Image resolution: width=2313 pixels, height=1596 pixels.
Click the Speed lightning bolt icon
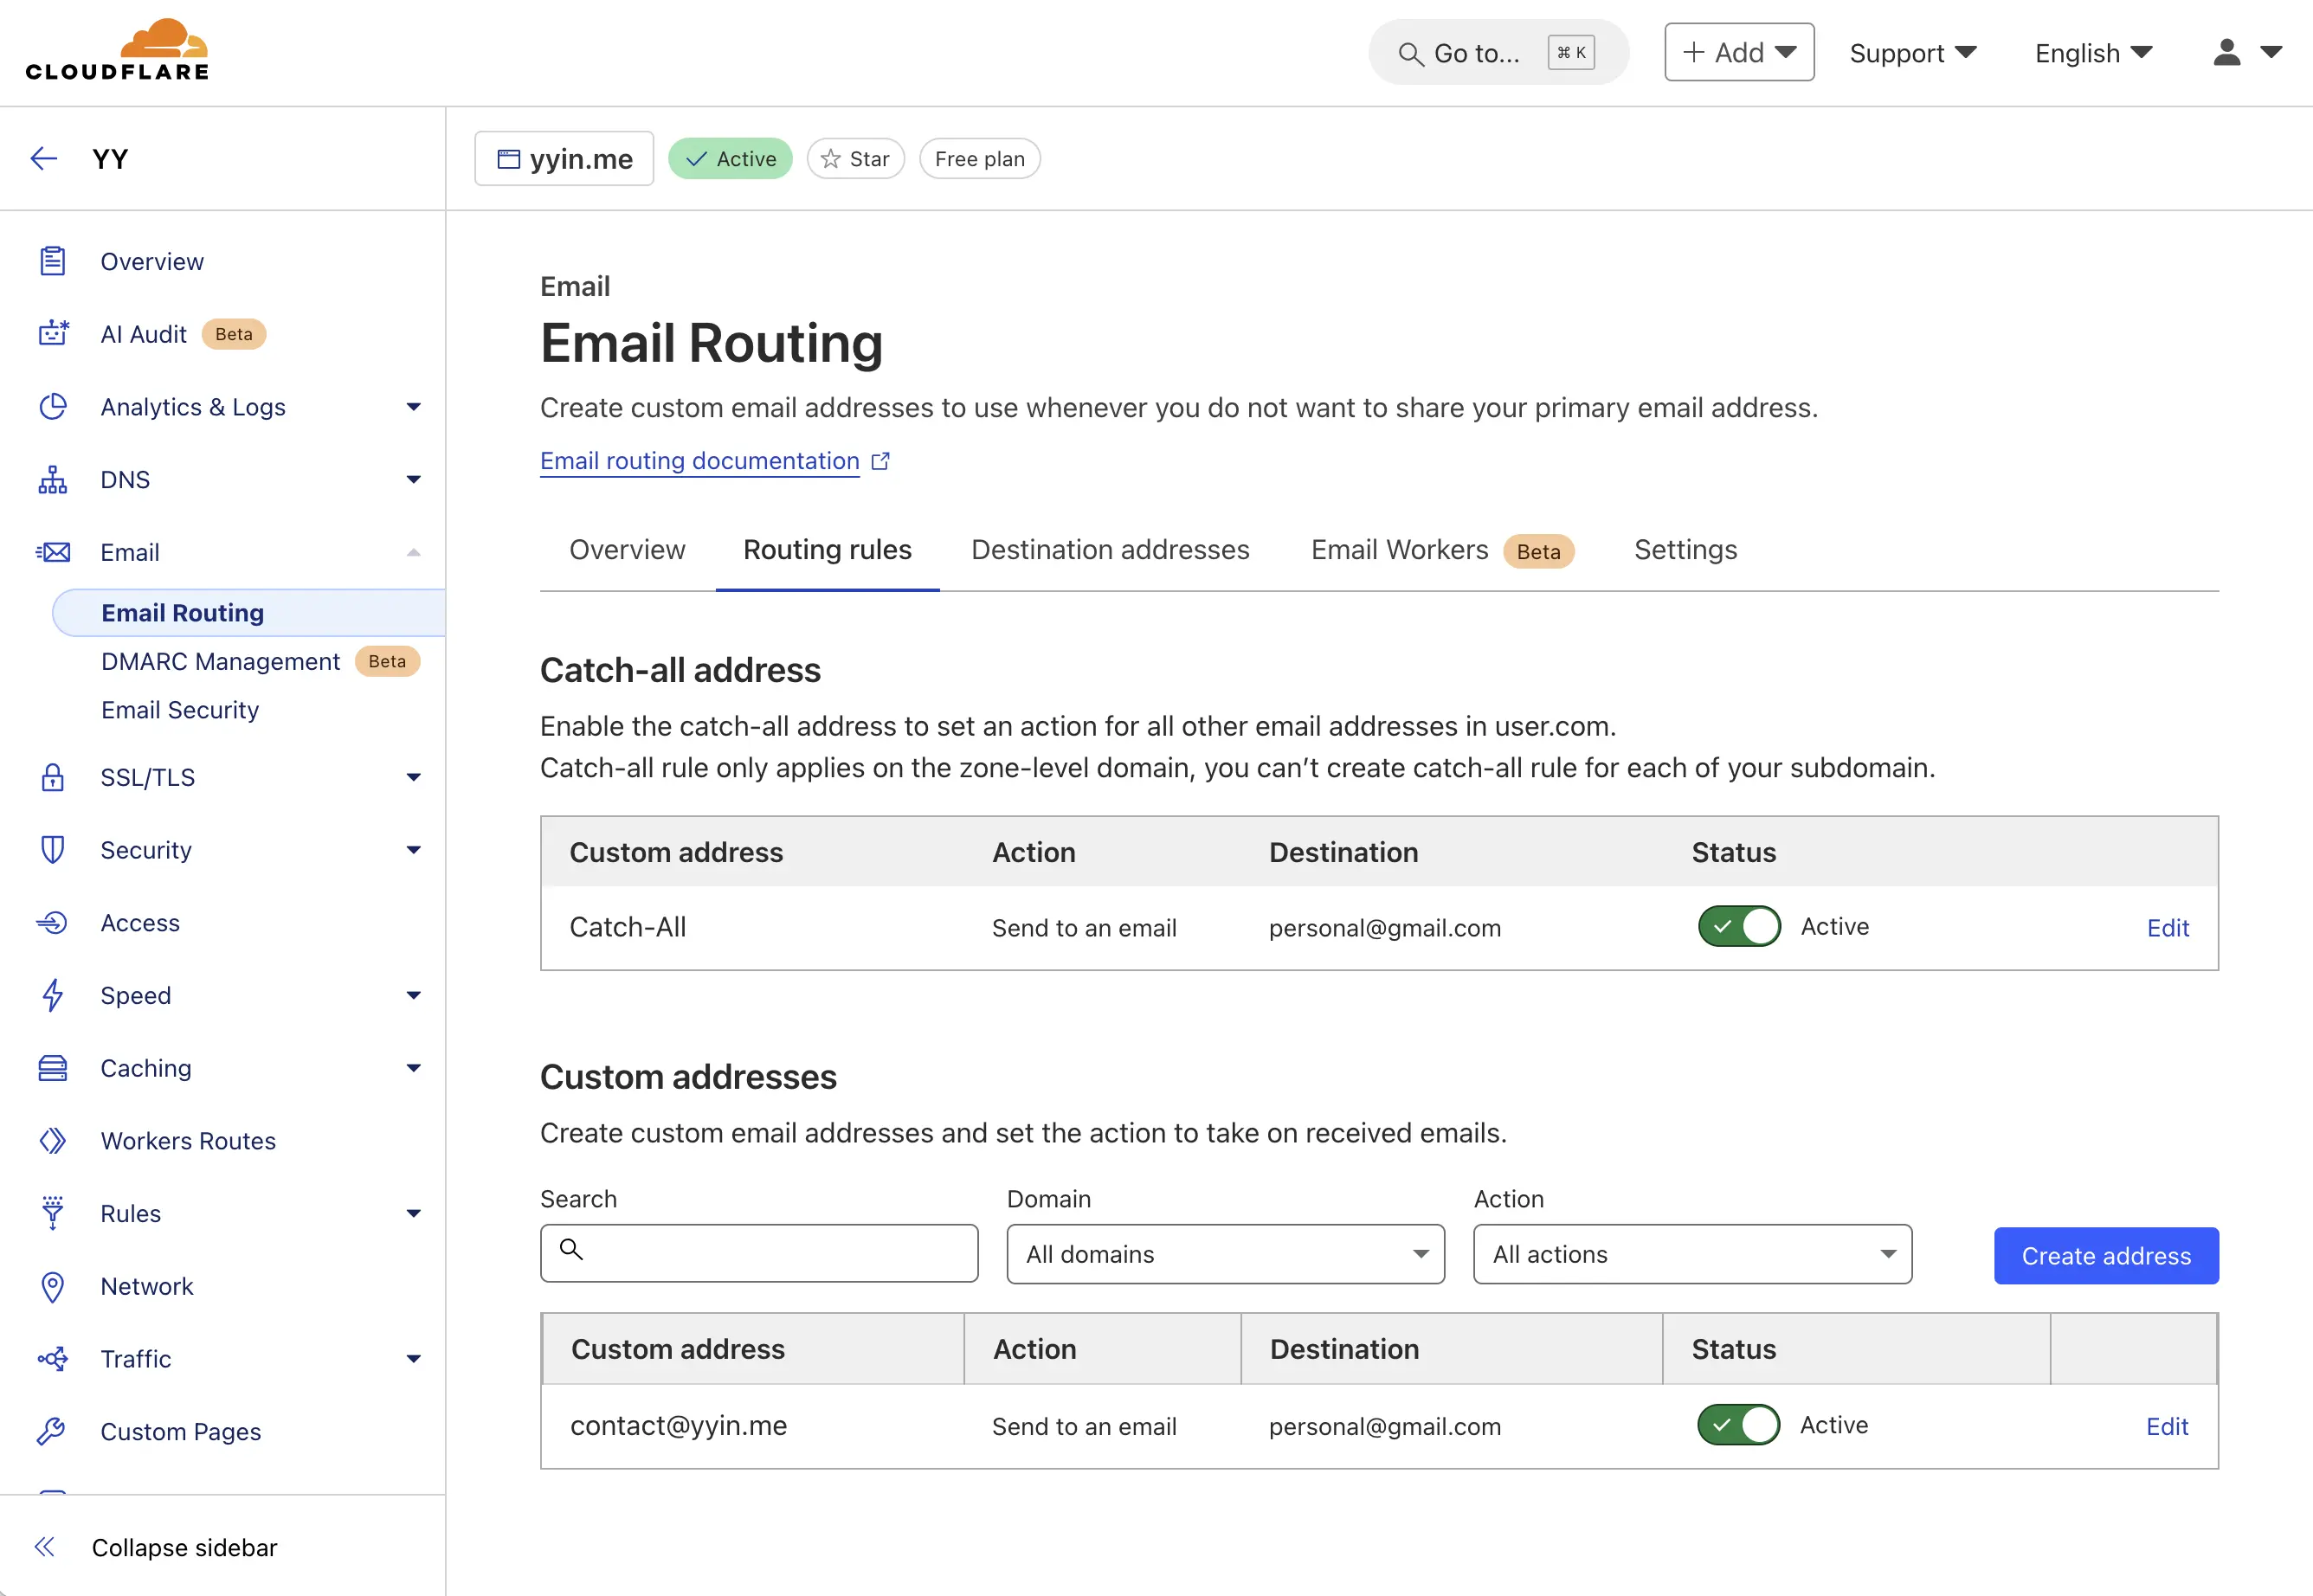tap(53, 995)
